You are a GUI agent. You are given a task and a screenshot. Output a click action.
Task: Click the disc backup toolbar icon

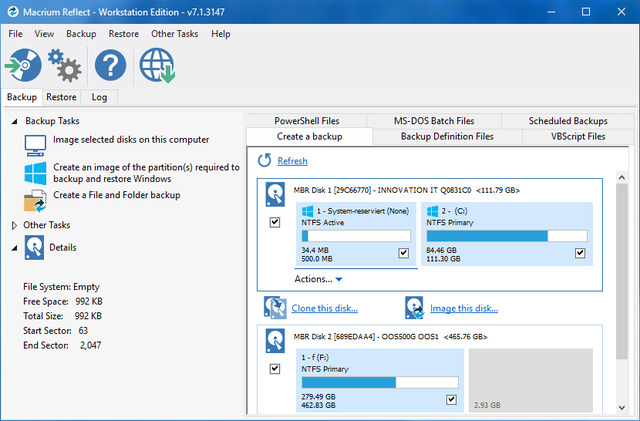coord(24,67)
